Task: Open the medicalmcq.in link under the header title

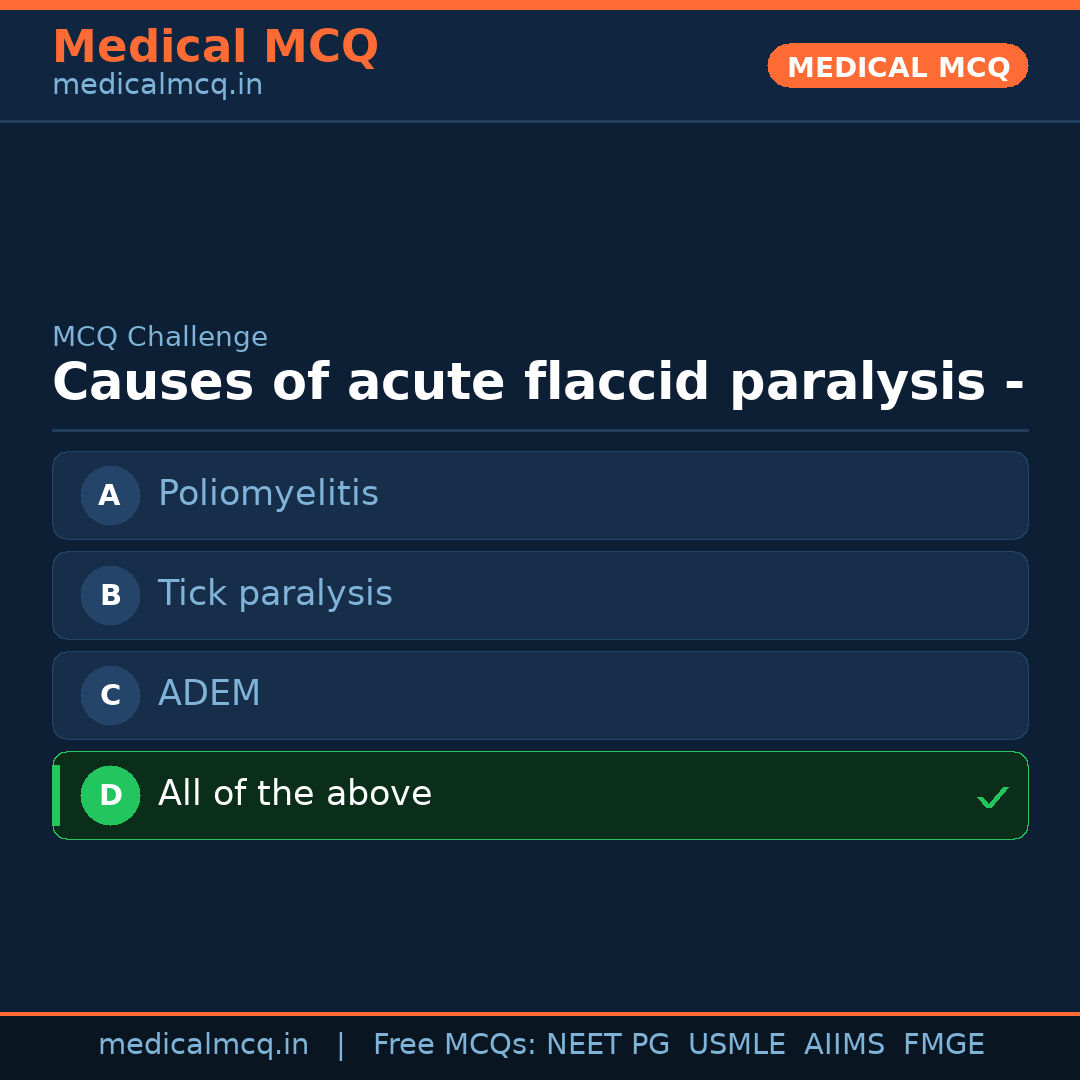Action: coord(157,86)
